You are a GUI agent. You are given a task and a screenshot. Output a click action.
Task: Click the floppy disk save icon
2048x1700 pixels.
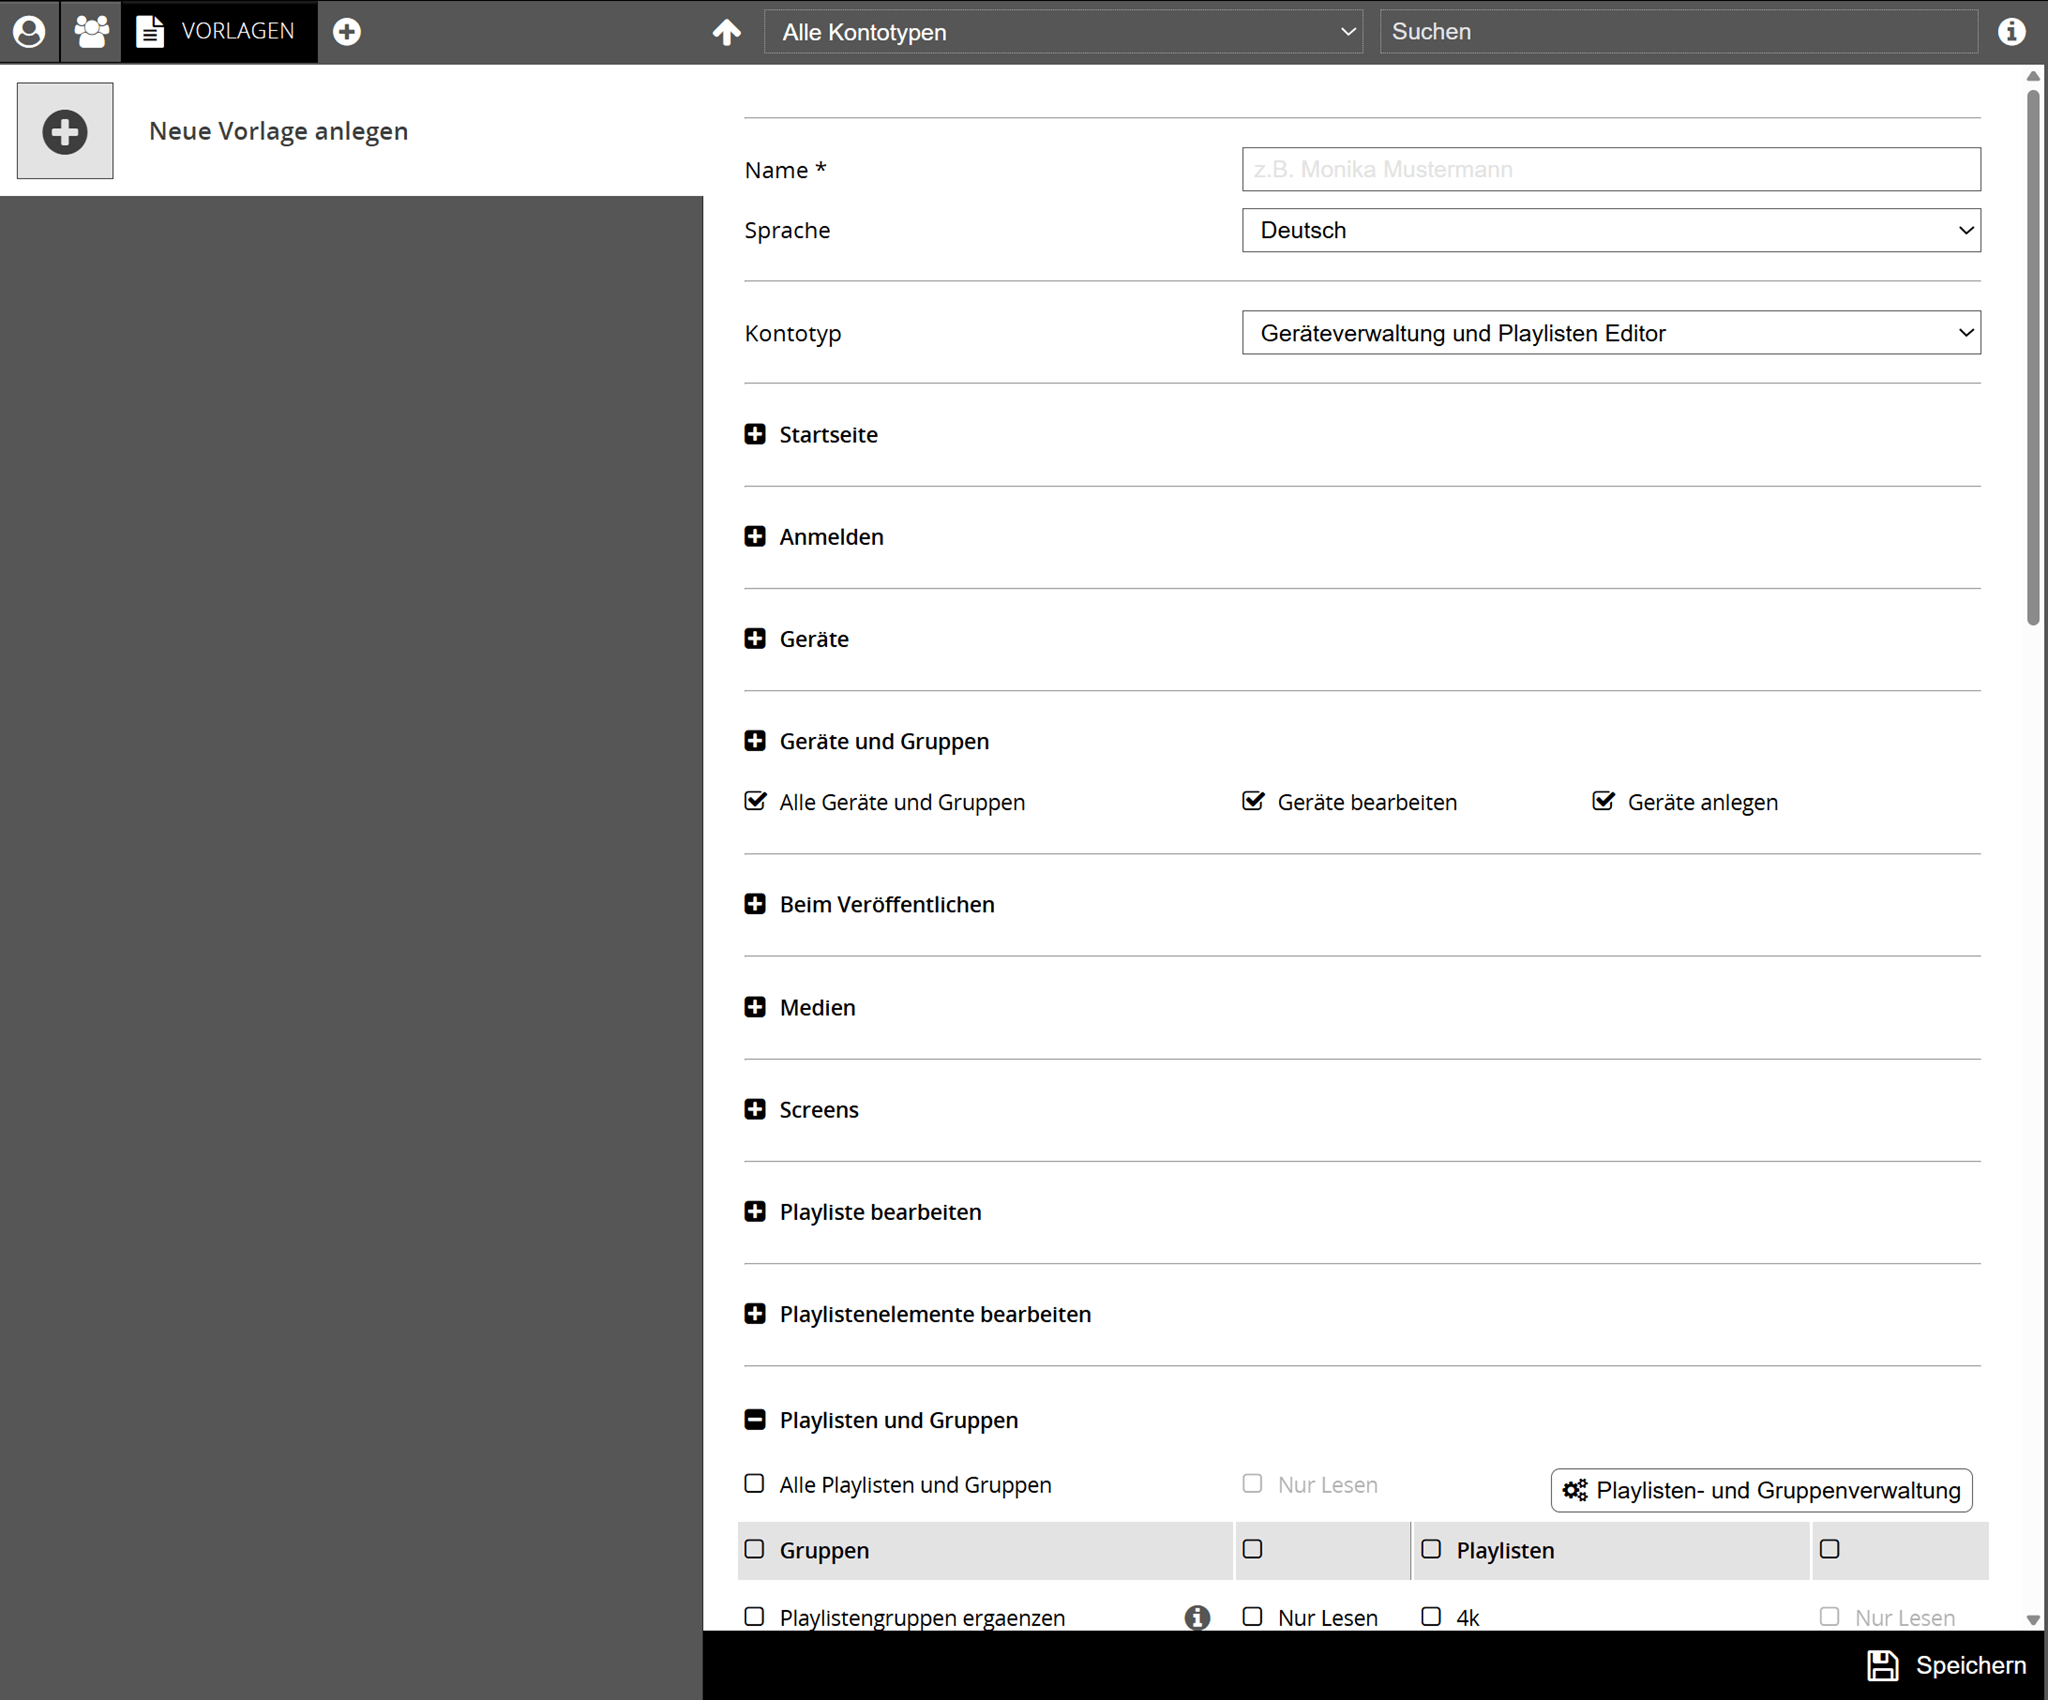coord(1883,1665)
